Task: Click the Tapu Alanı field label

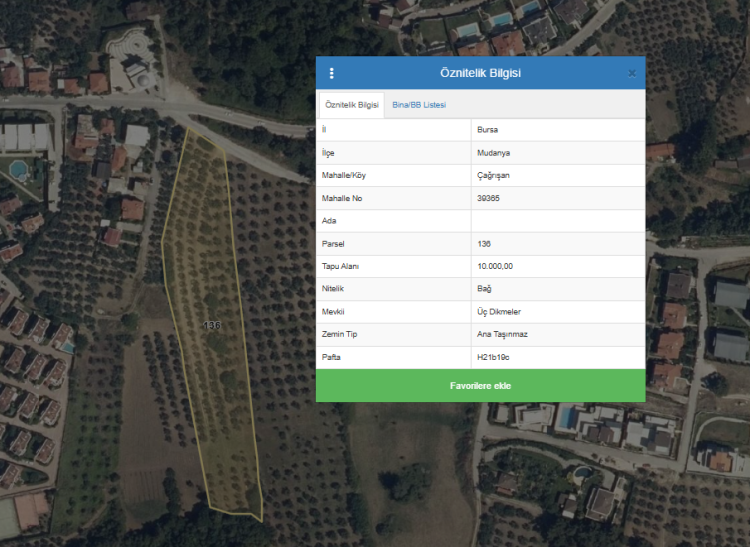Action: point(340,266)
